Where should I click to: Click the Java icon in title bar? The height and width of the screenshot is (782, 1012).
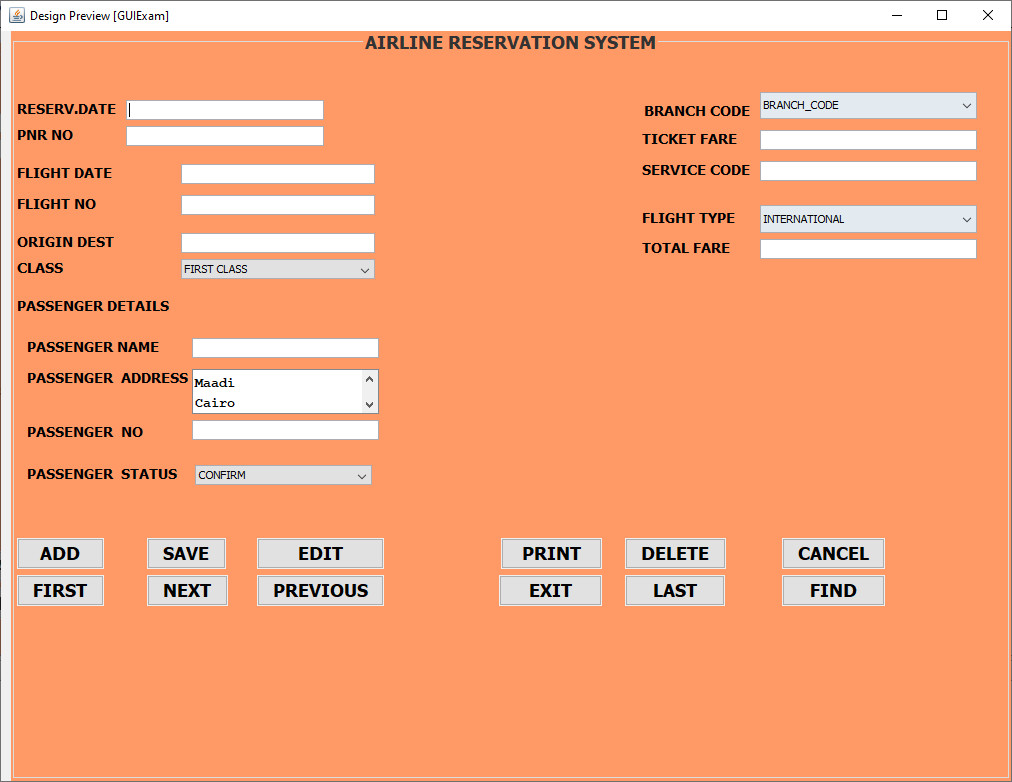pos(17,15)
